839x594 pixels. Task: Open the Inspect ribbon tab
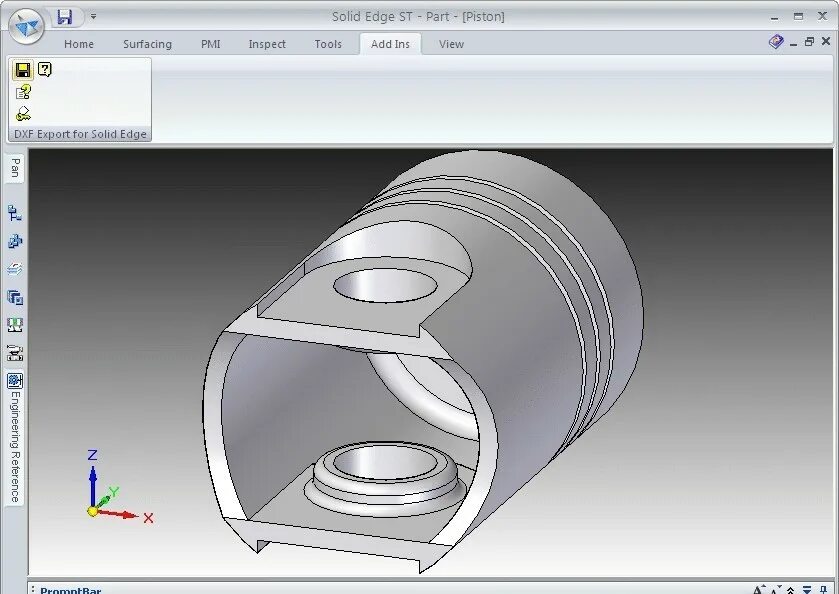(x=266, y=44)
